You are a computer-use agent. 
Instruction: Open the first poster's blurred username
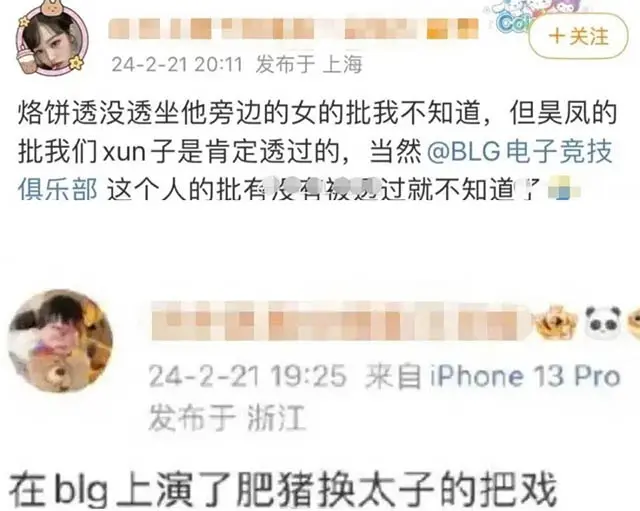(x=293, y=29)
